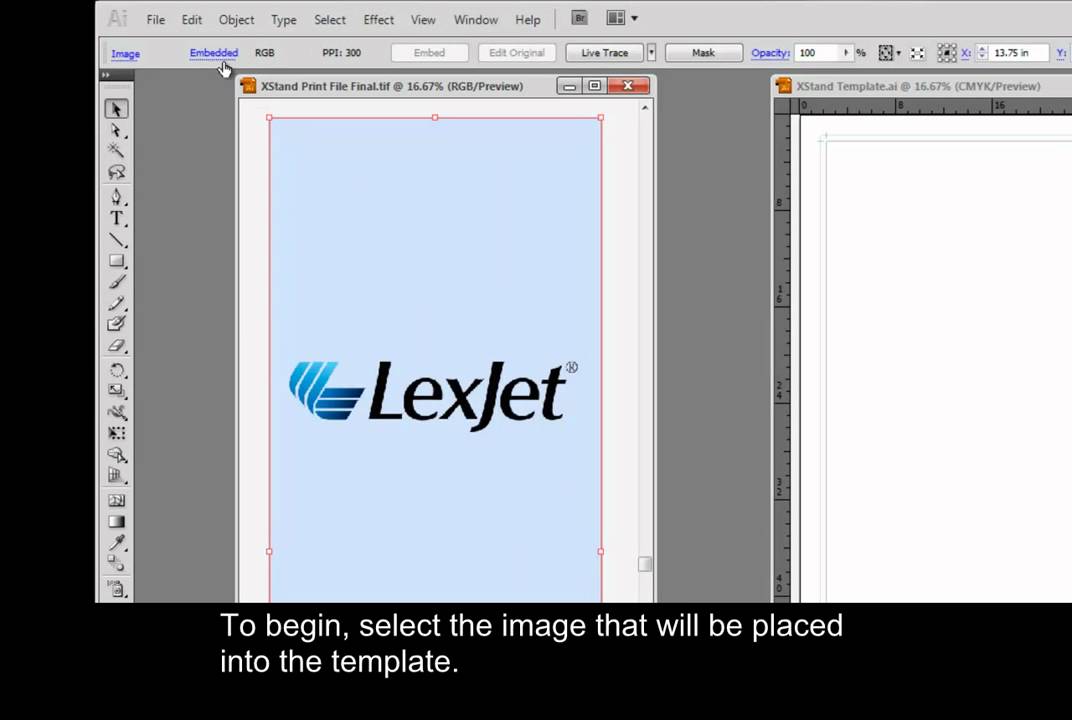The height and width of the screenshot is (720, 1072).
Task: Click the LexJet logo image
Action: (x=433, y=395)
